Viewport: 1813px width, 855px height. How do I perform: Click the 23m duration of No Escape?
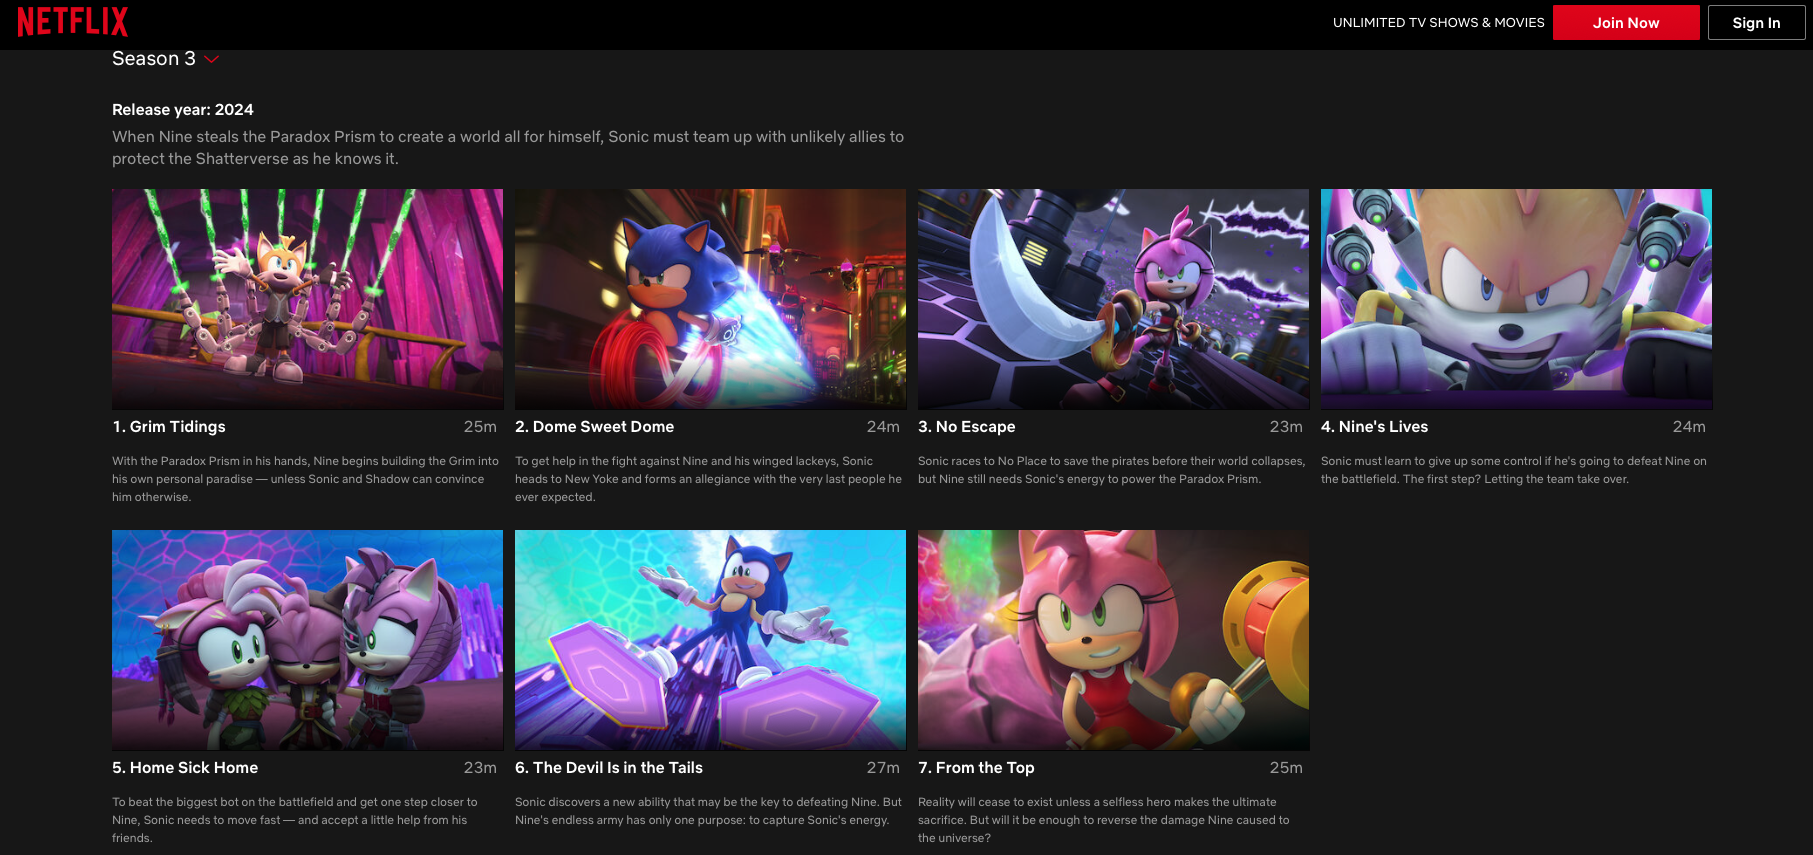click(x=1286, y=427)
